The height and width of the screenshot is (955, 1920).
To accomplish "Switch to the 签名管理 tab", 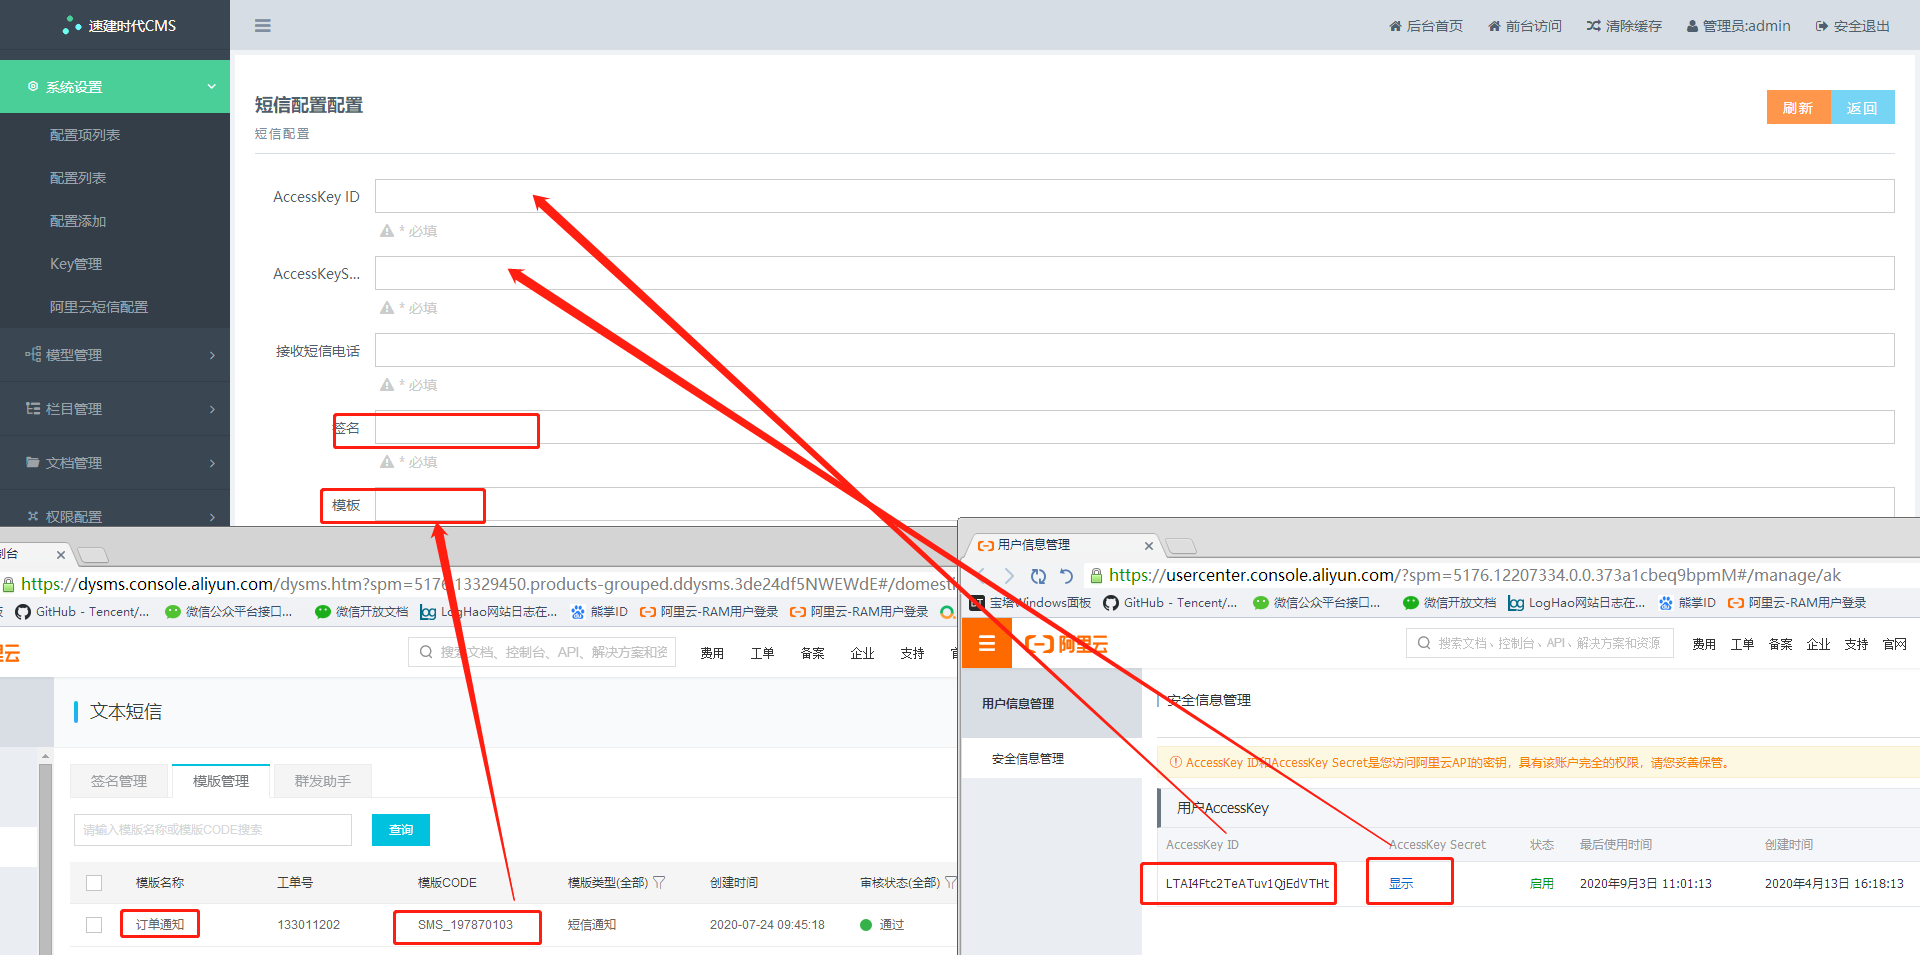I will (119, 781).
